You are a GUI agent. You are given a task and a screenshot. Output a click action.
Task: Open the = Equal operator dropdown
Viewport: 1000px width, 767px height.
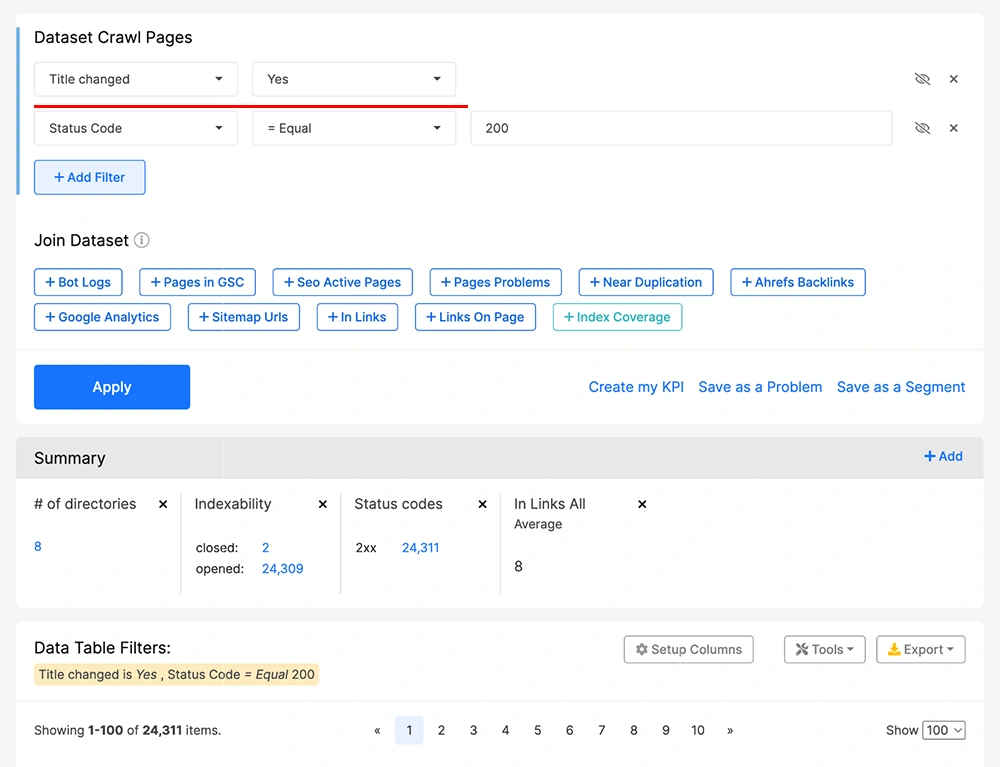point(354,128)
